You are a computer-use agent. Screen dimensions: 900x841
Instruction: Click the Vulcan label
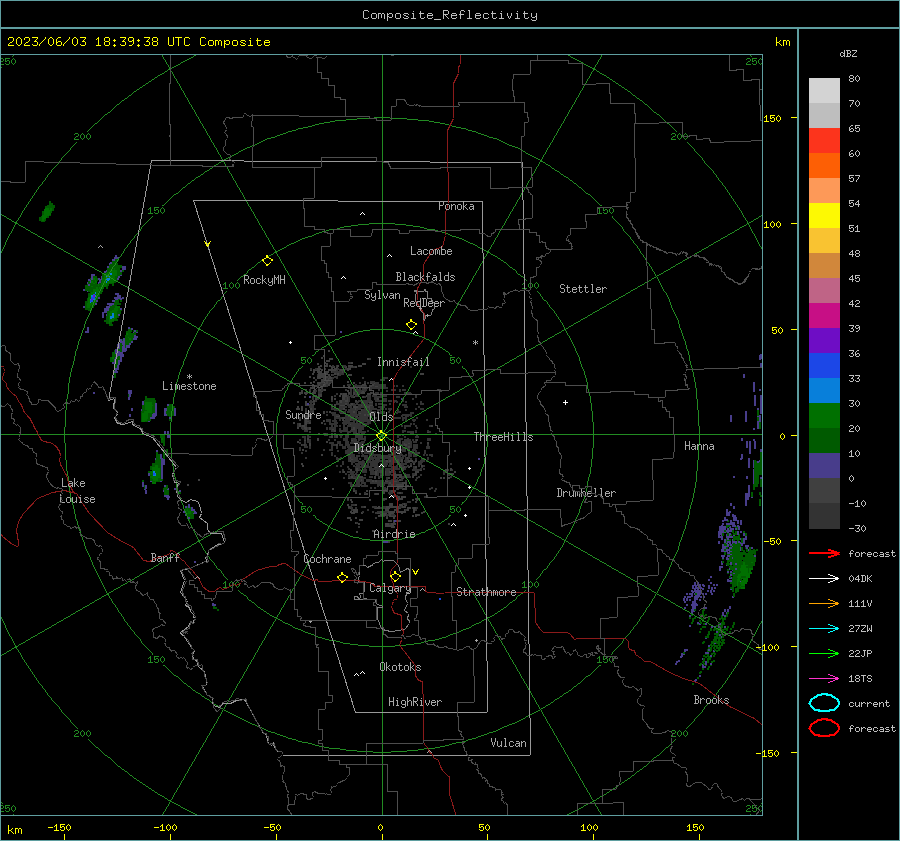(508, 743)
